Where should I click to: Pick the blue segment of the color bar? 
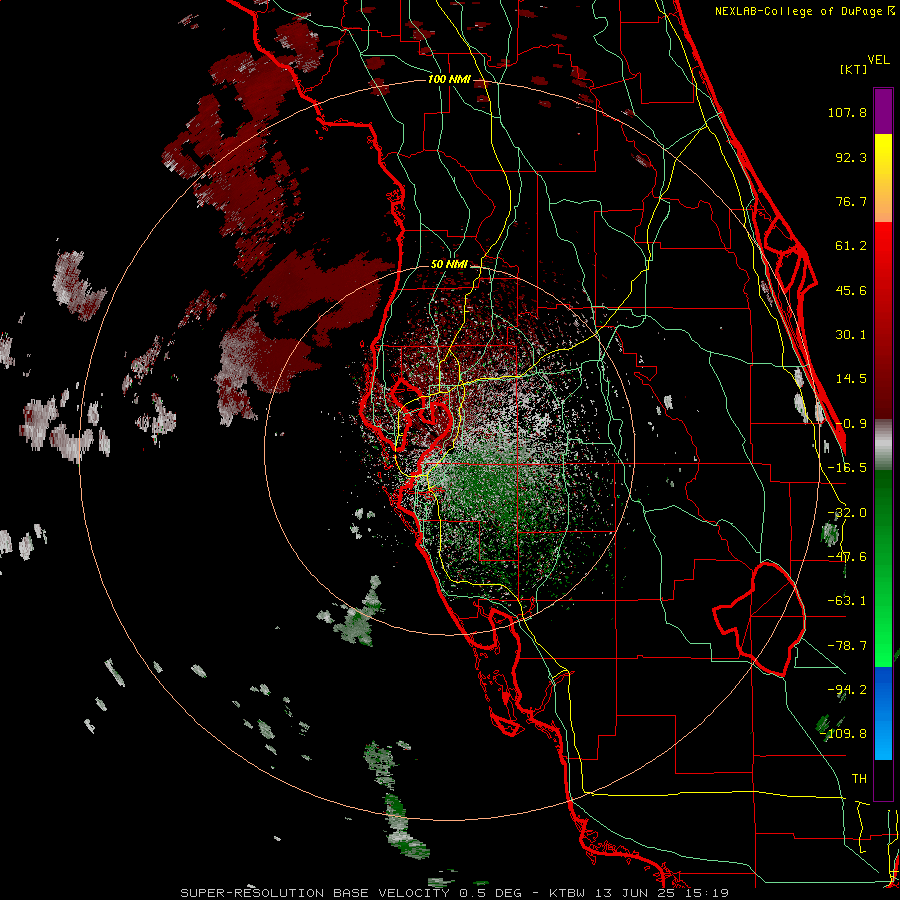coord(883,713)
